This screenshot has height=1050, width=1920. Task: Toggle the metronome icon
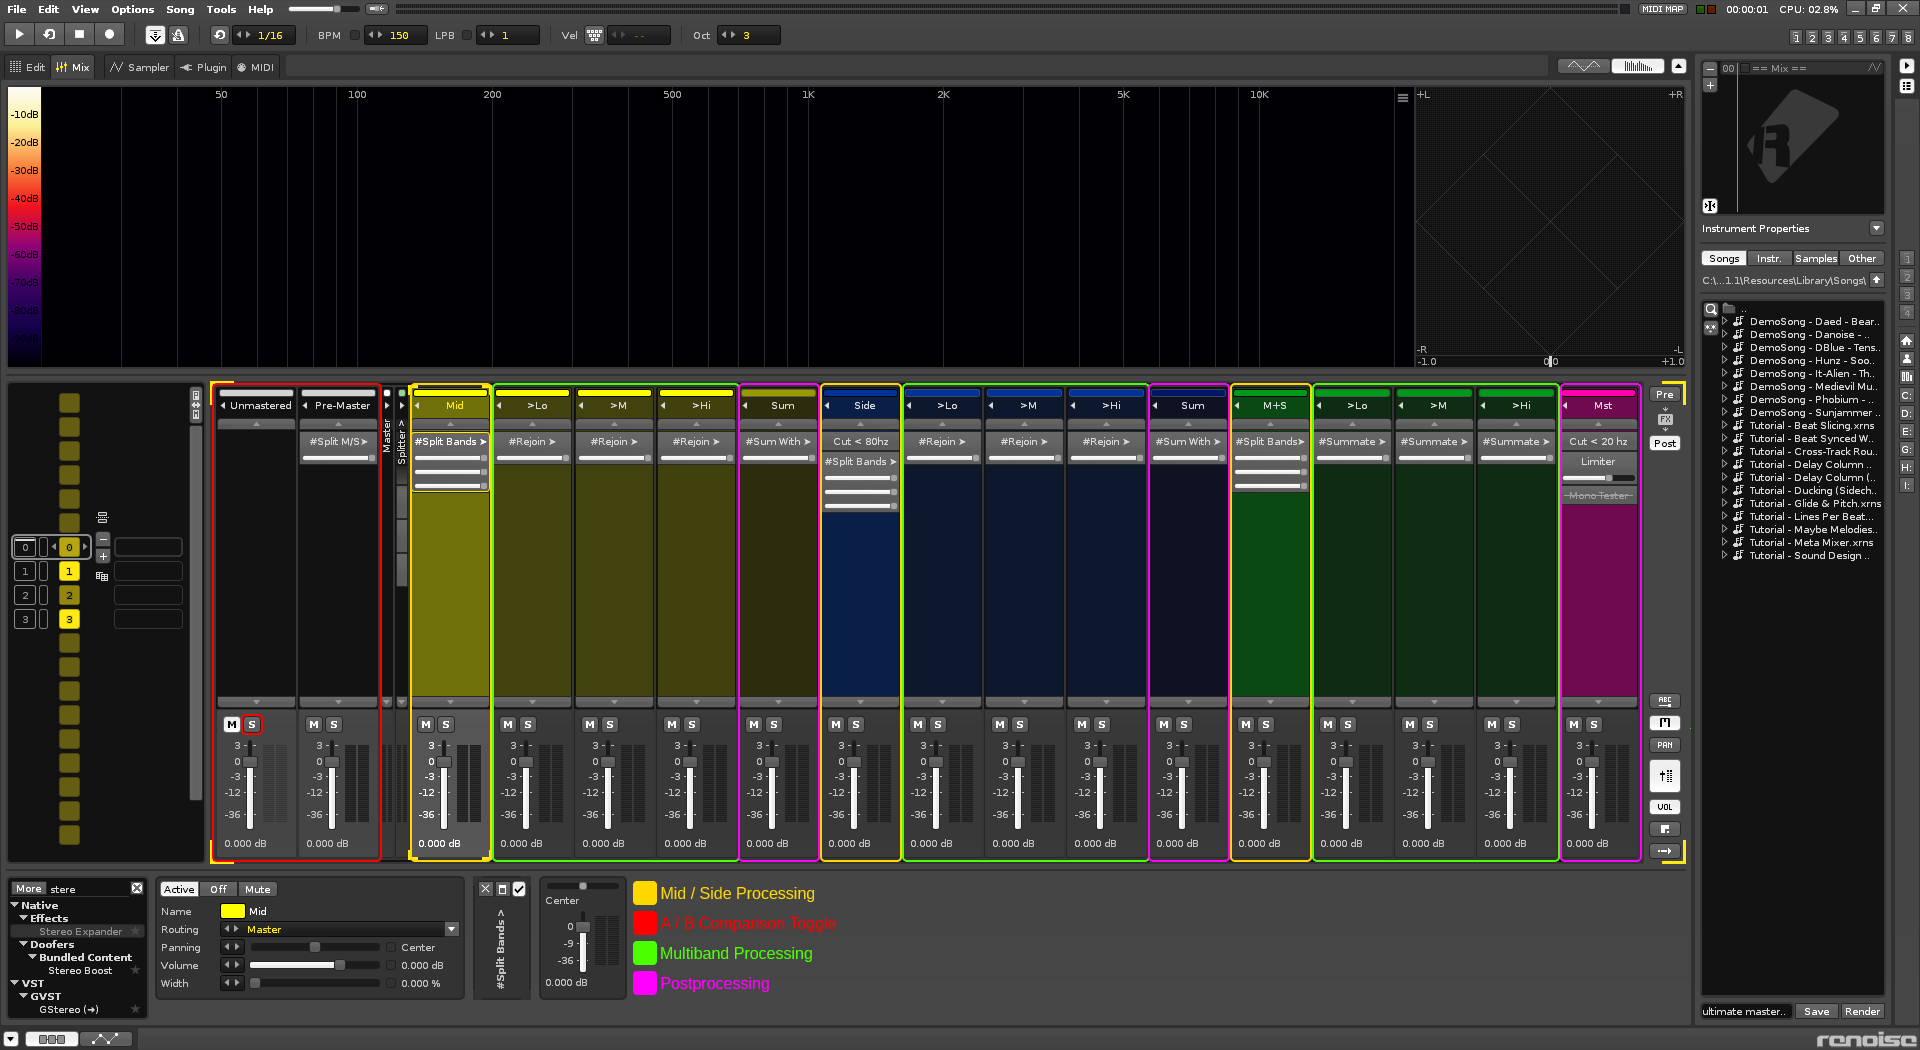pos(179,35)
